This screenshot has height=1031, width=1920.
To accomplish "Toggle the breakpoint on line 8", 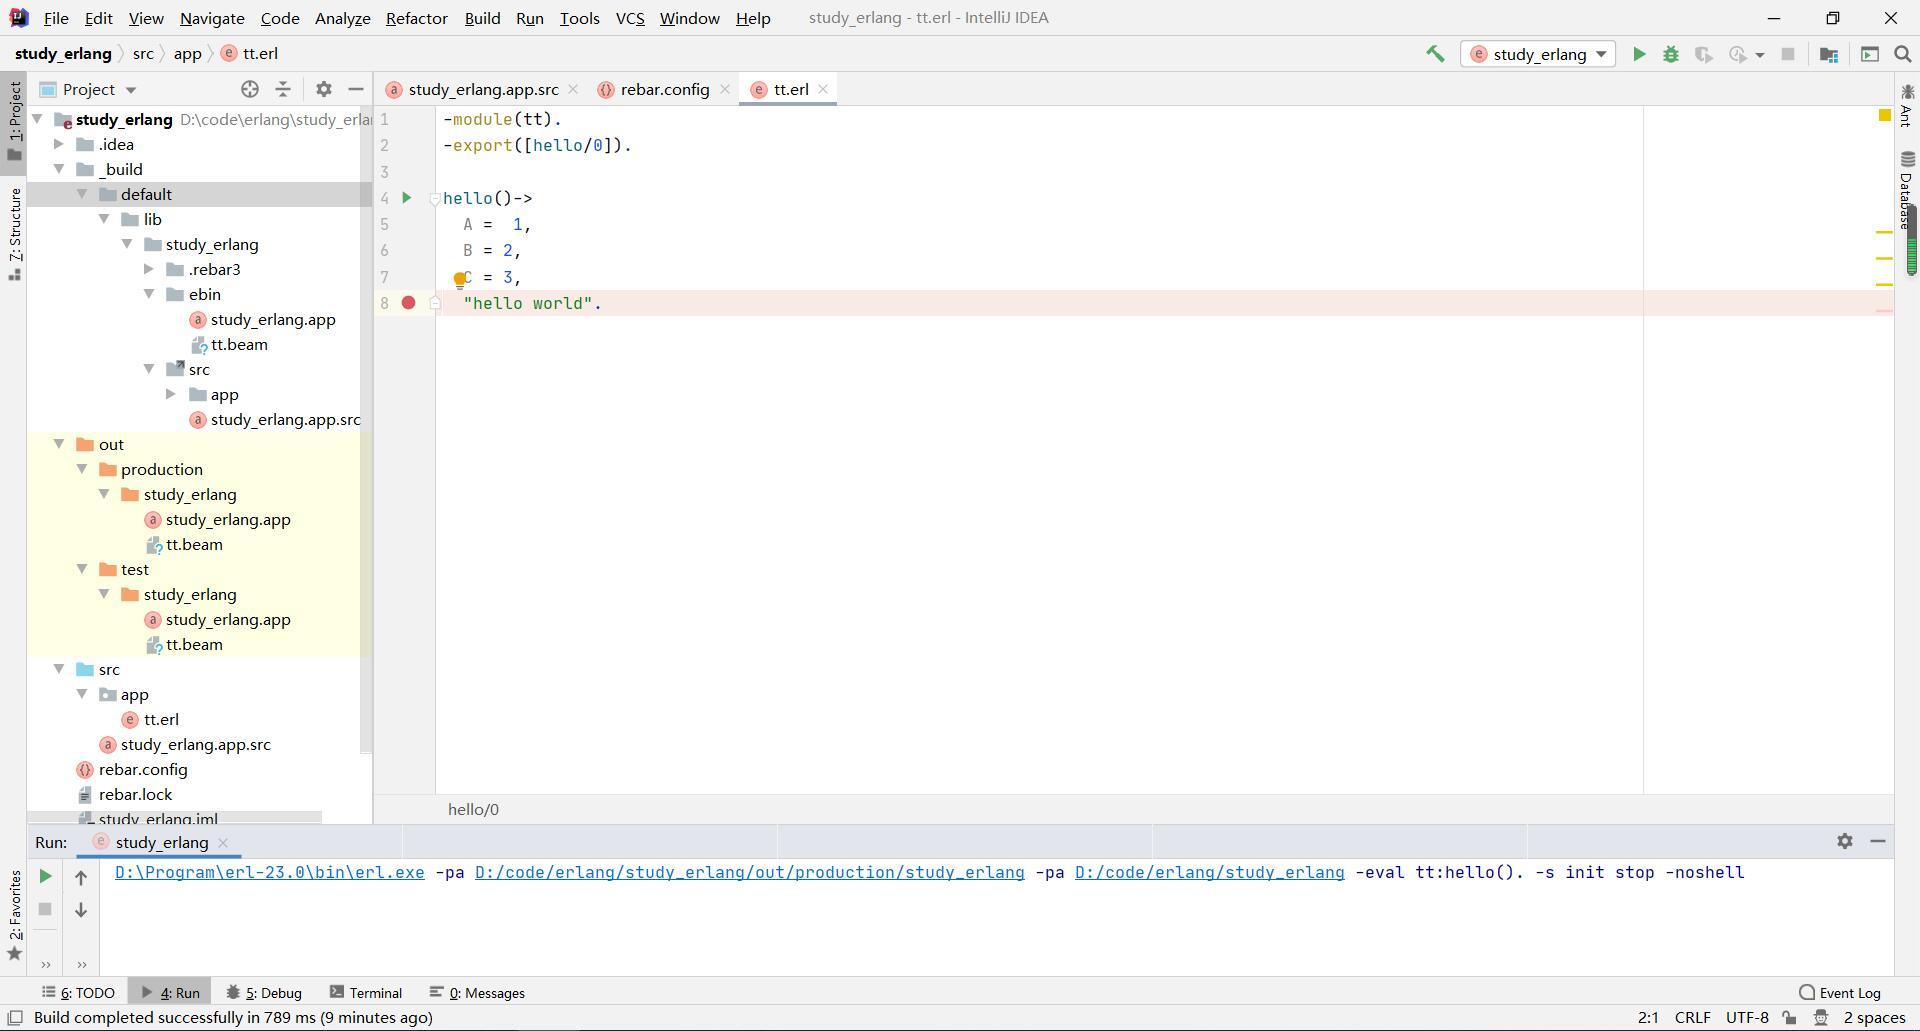I will [408, 302].
